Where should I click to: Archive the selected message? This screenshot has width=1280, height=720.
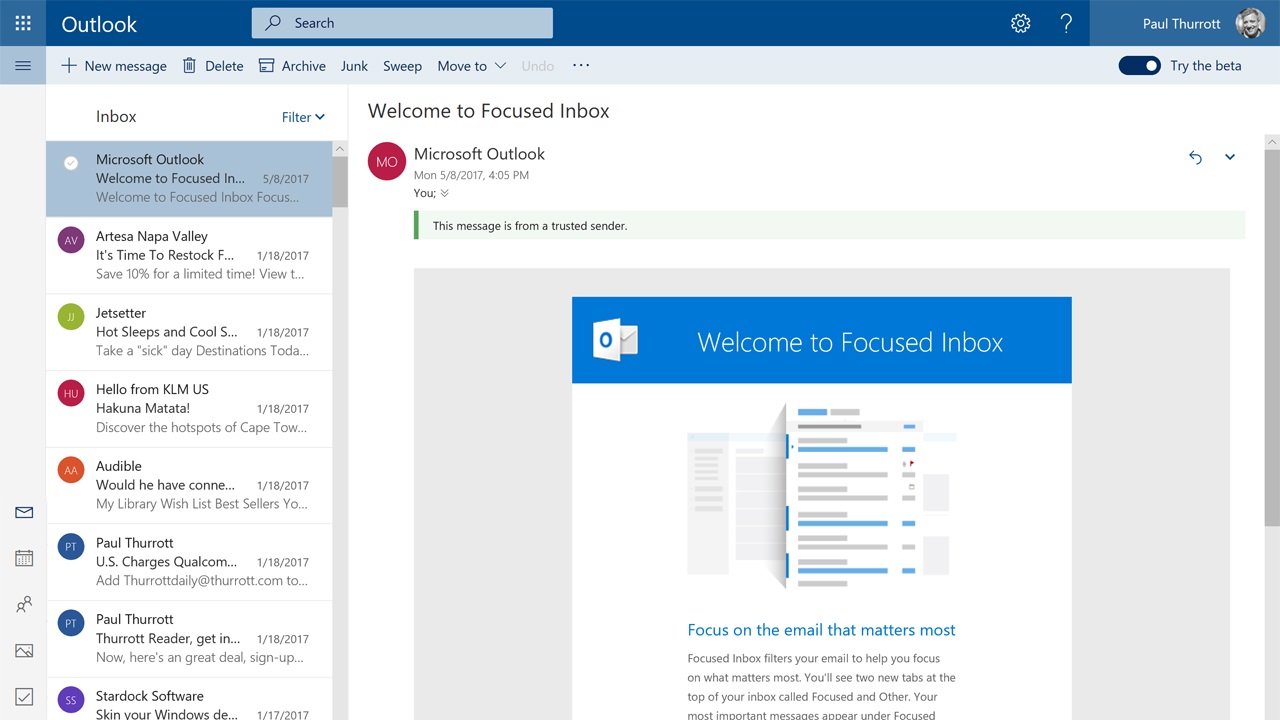point(292,65)
